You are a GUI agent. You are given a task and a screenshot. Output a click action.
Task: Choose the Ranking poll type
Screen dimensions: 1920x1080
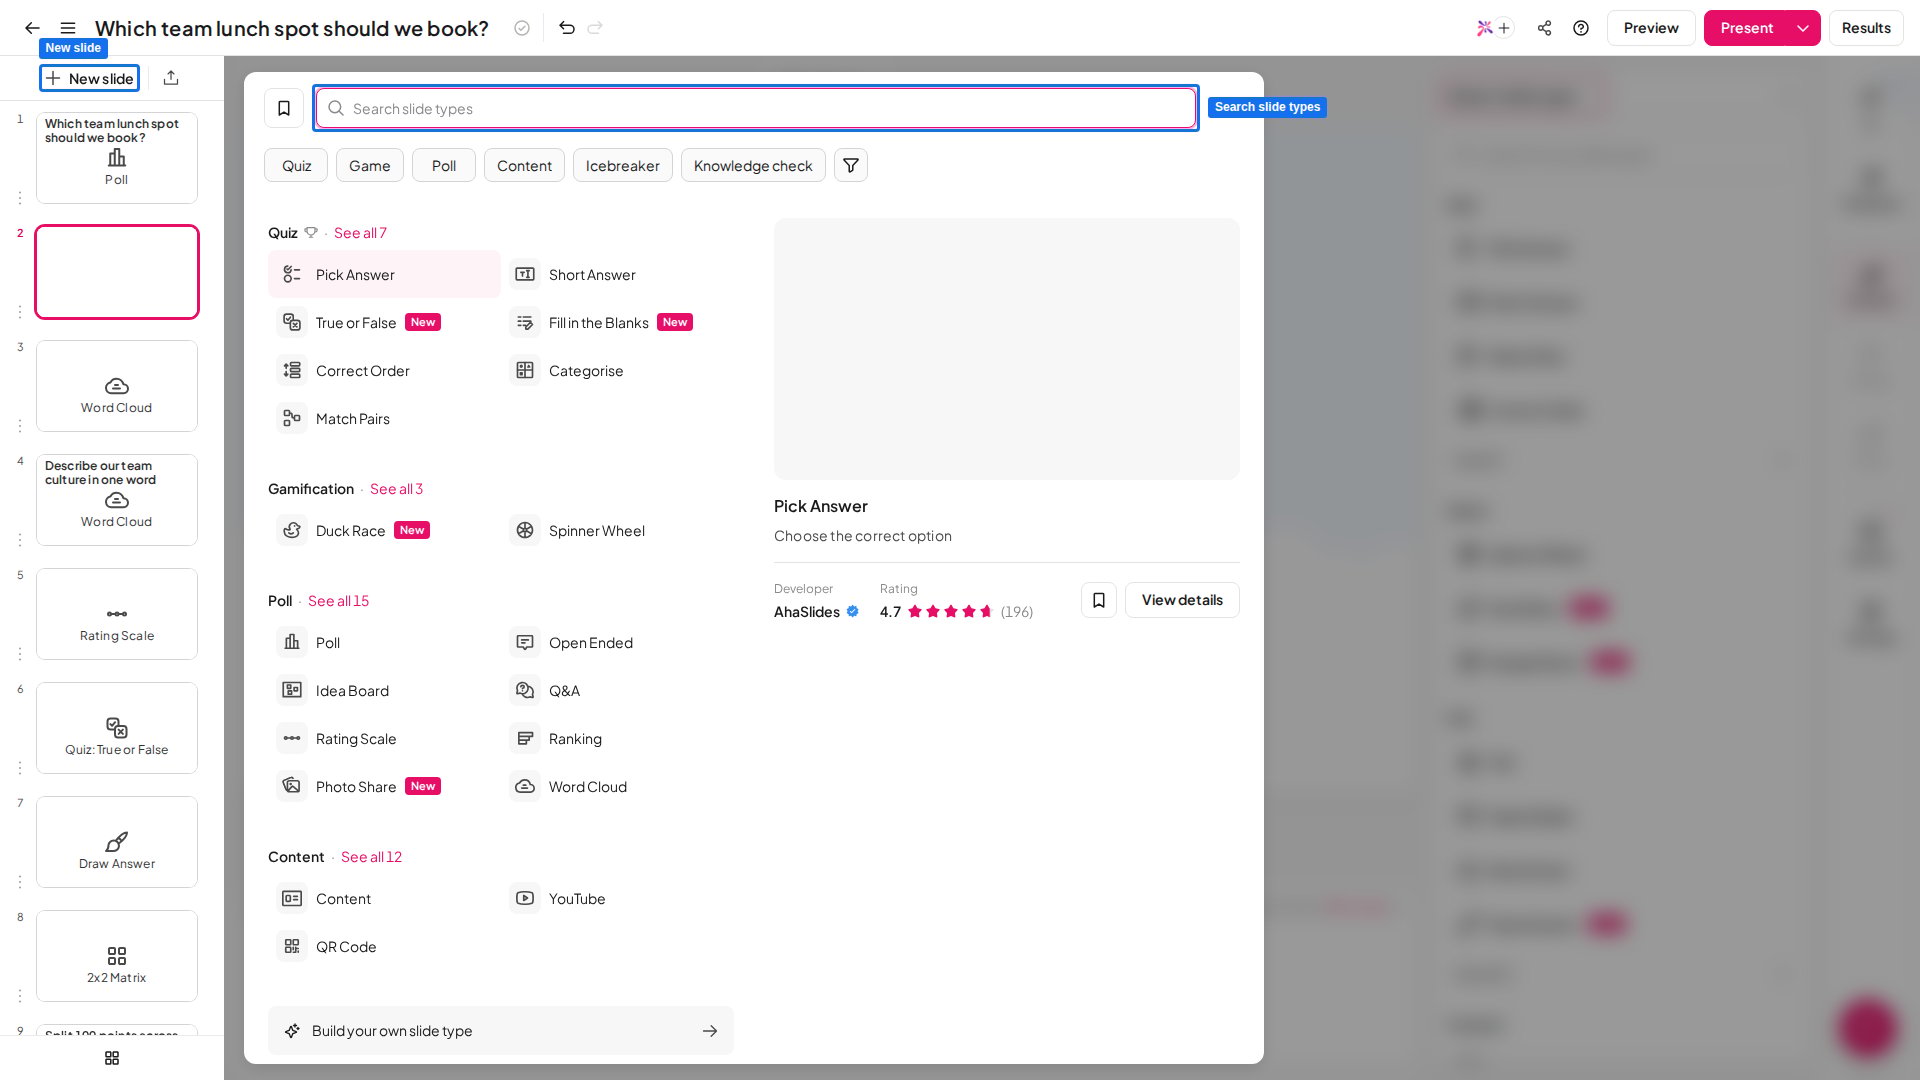(x=617, y=739)
